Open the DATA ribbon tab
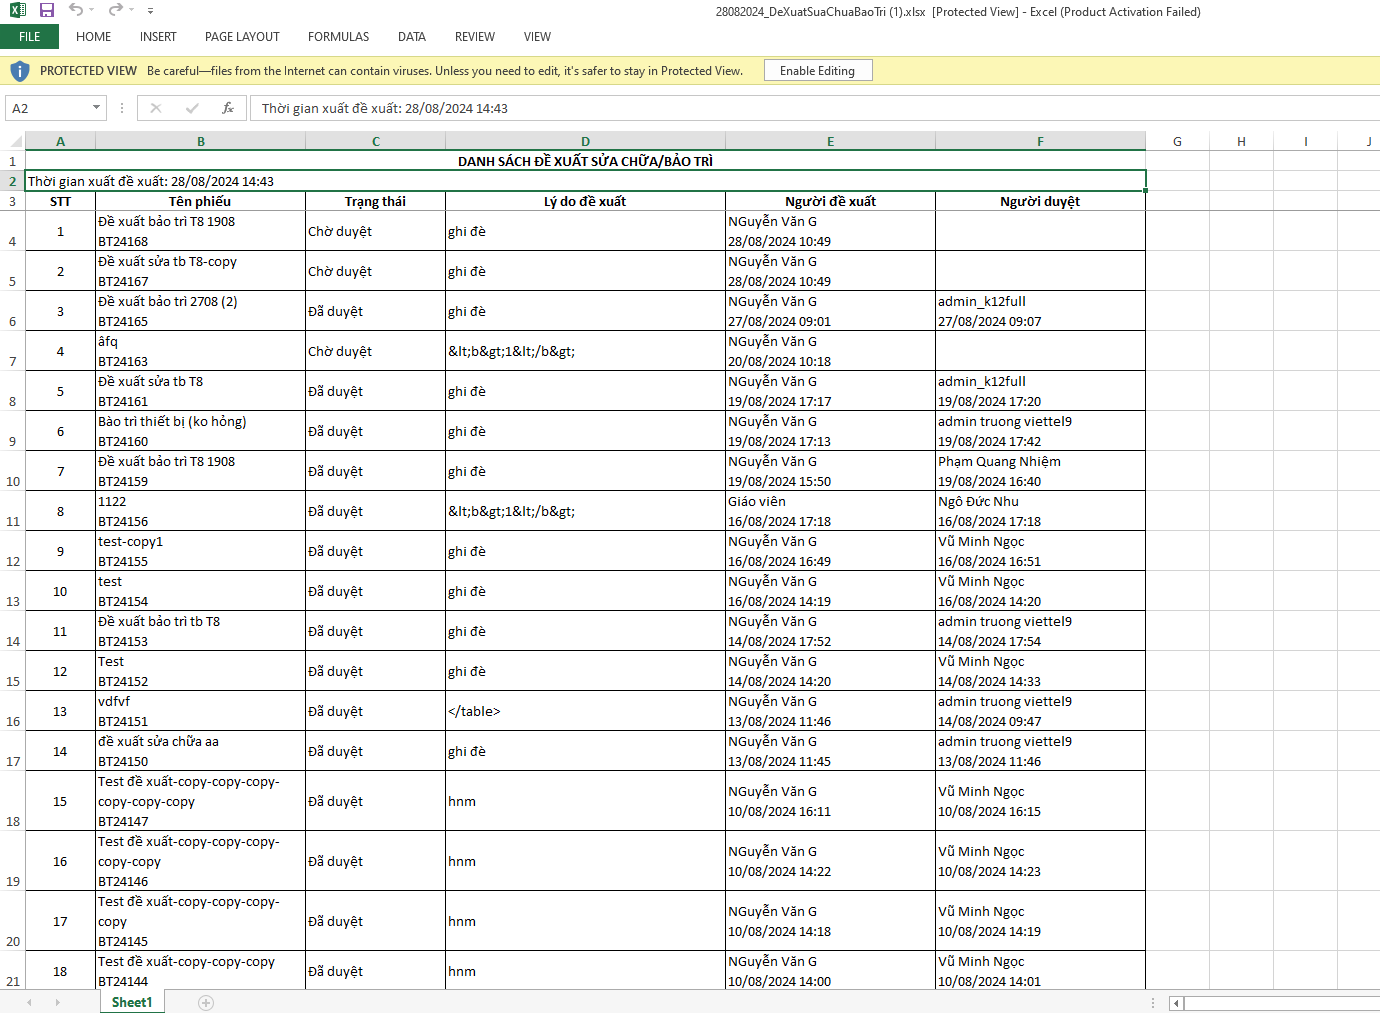The image size is (1380, 1013). (x=411, y=37)
